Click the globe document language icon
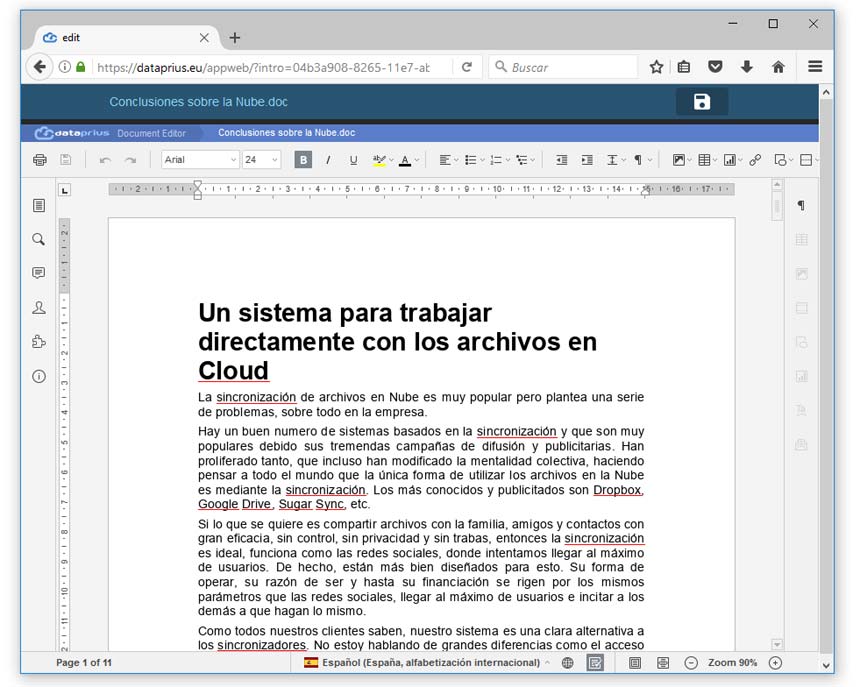 coord(568,663)
